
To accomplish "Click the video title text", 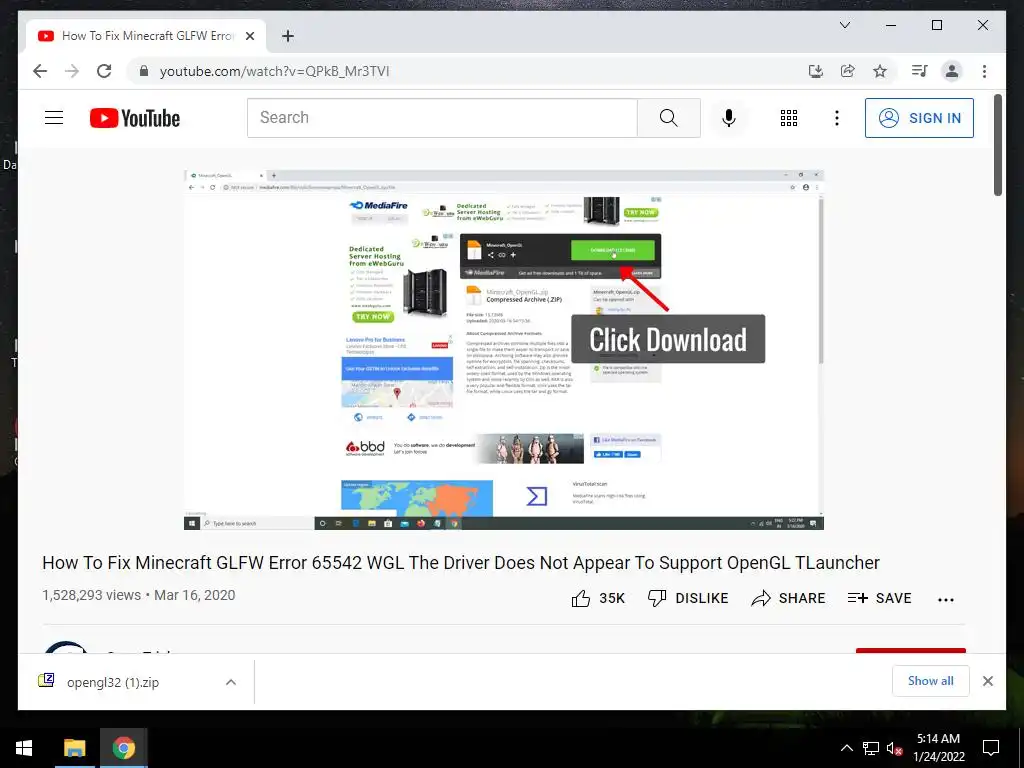I will pos(461,562).
